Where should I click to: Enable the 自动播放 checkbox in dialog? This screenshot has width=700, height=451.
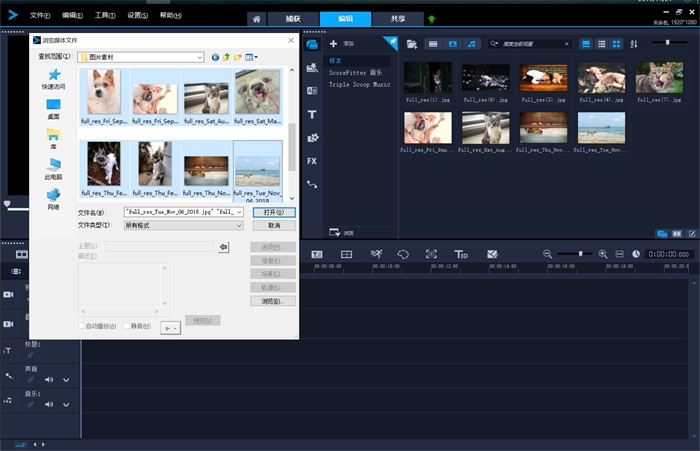[82, 326]
